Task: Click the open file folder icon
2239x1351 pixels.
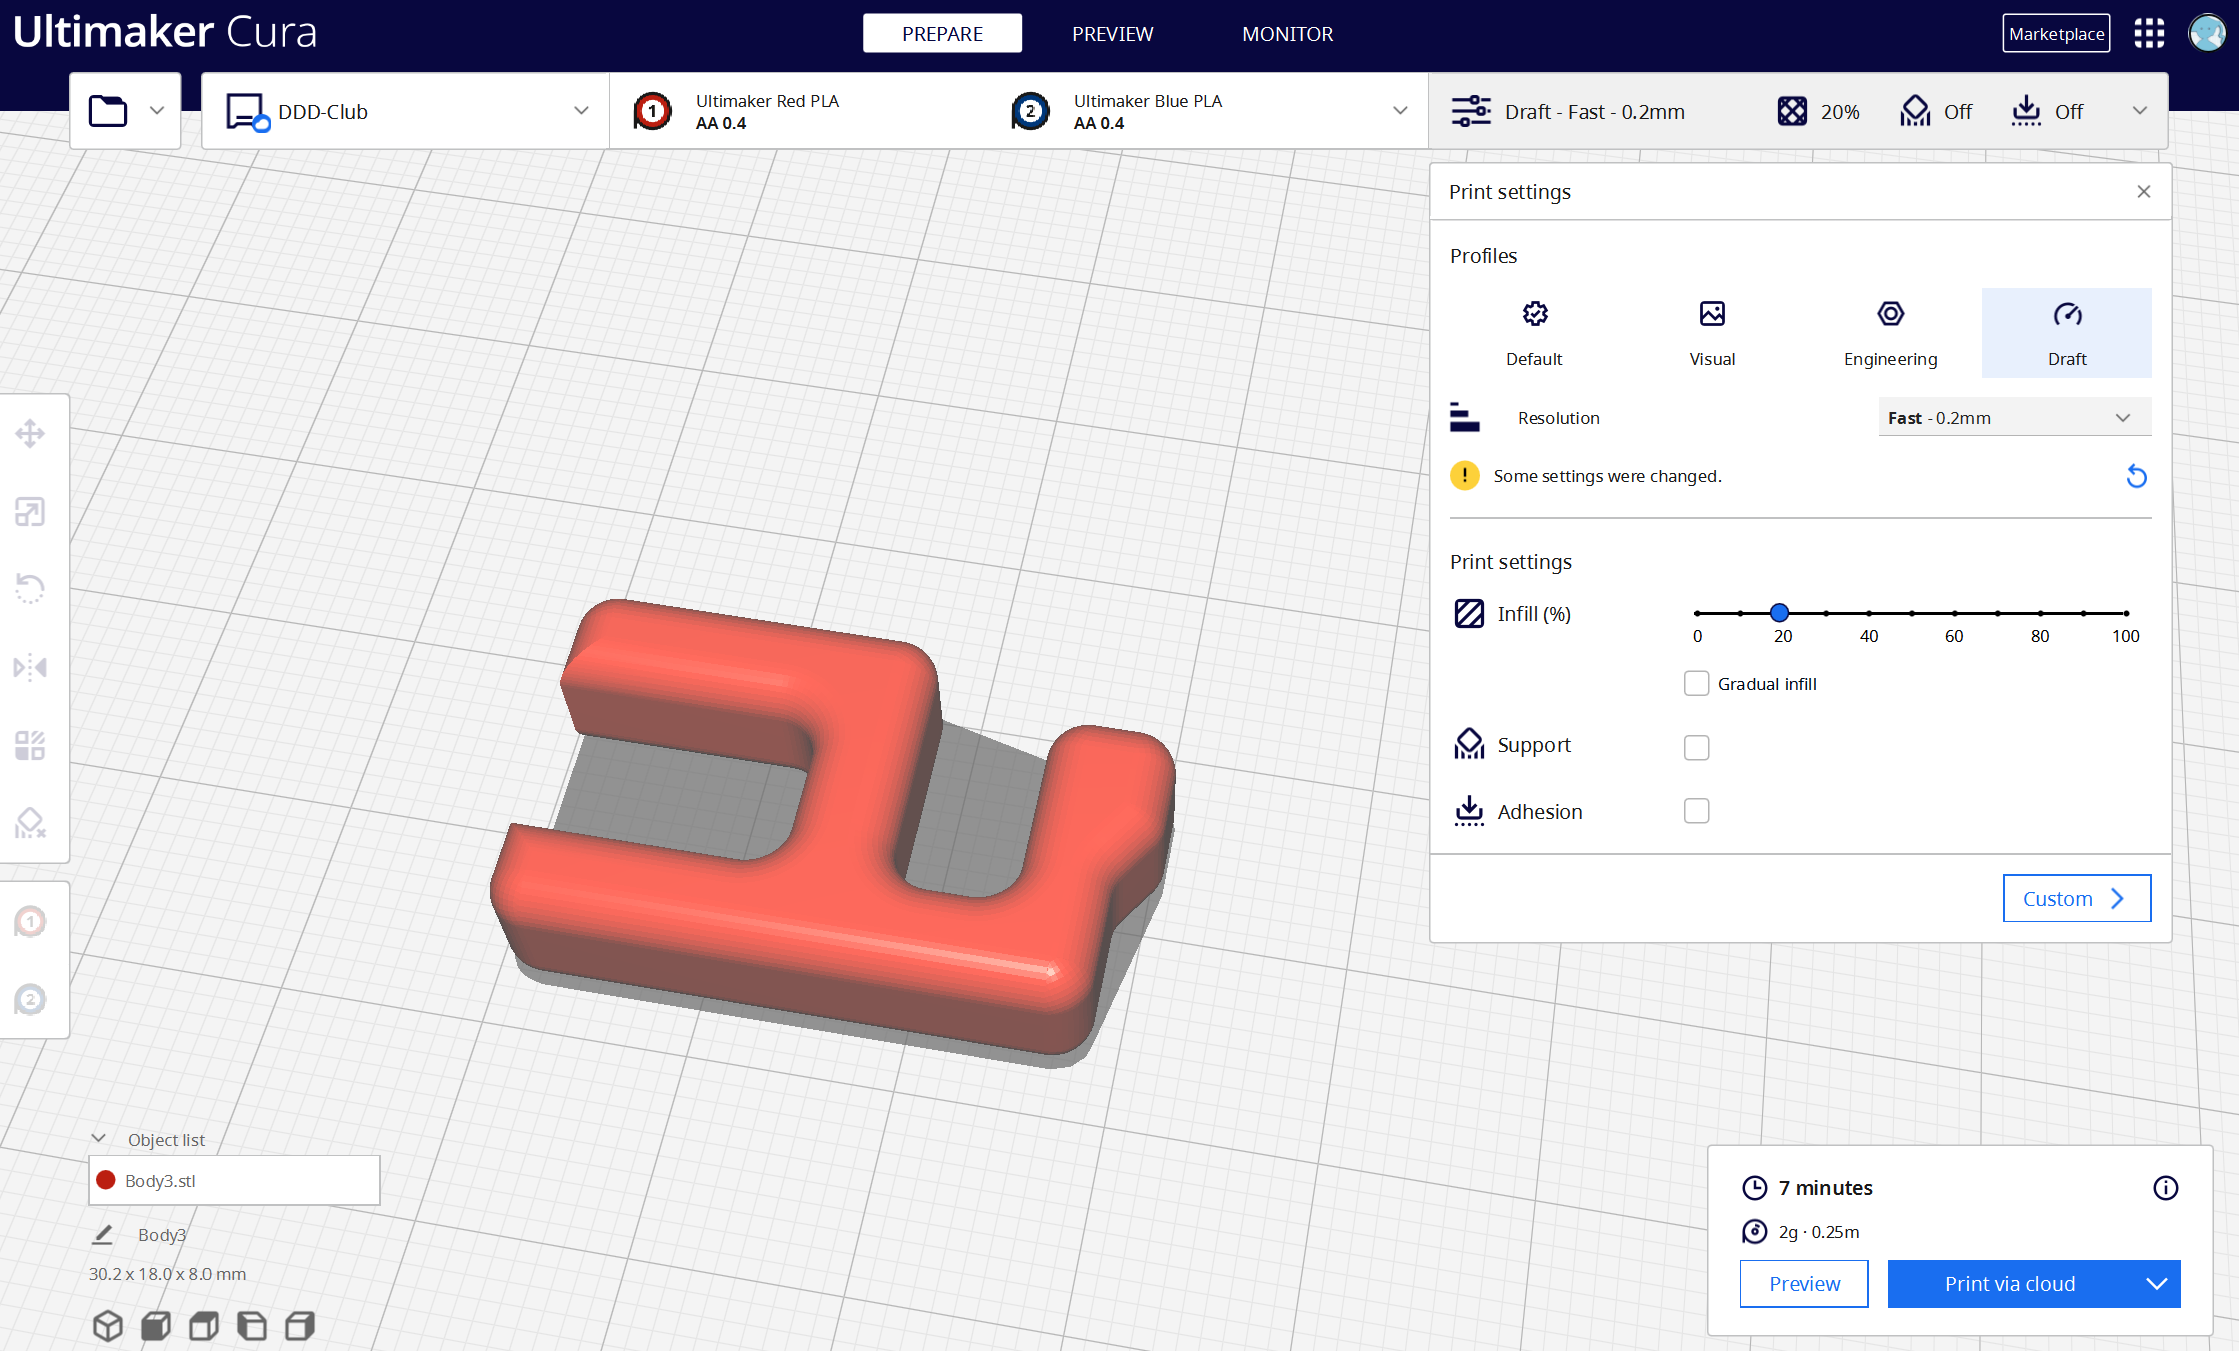Action: point(108,111)
